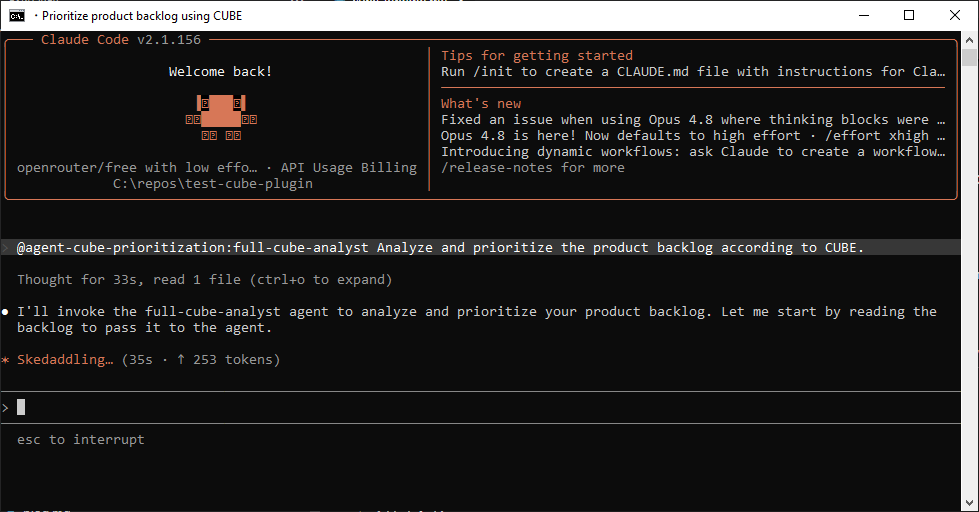The width and height of the screenshot is (979, 512).
Task: Click the "What's new" heading
Action: [481, 104]
